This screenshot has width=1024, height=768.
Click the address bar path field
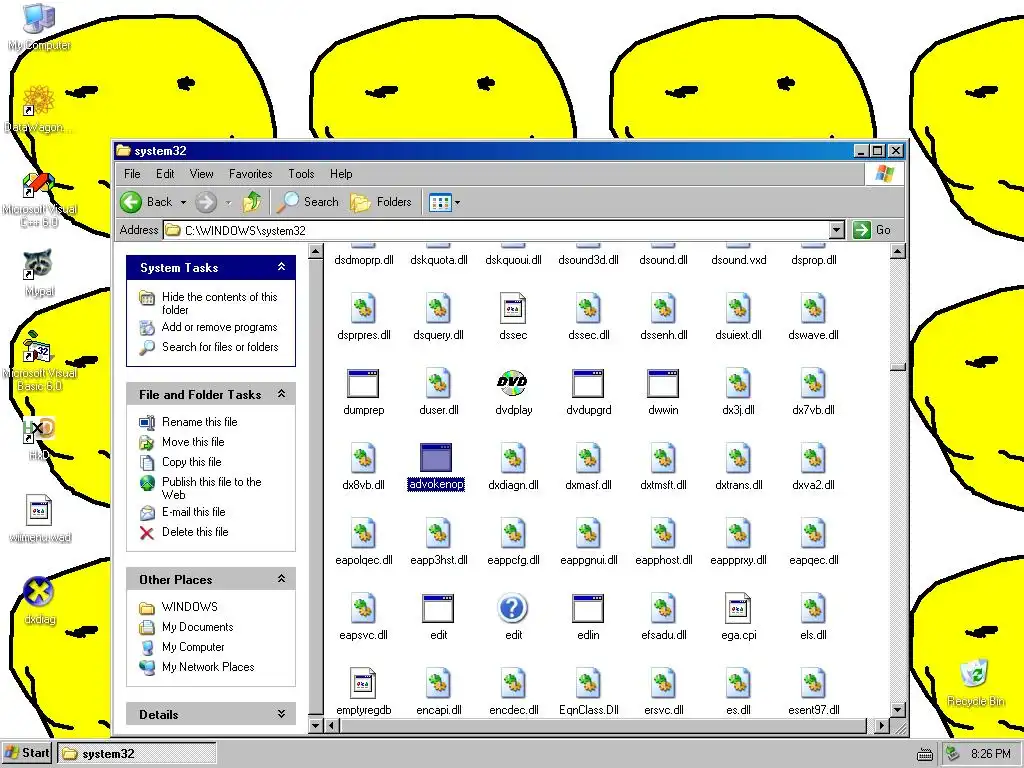(496, 230)
